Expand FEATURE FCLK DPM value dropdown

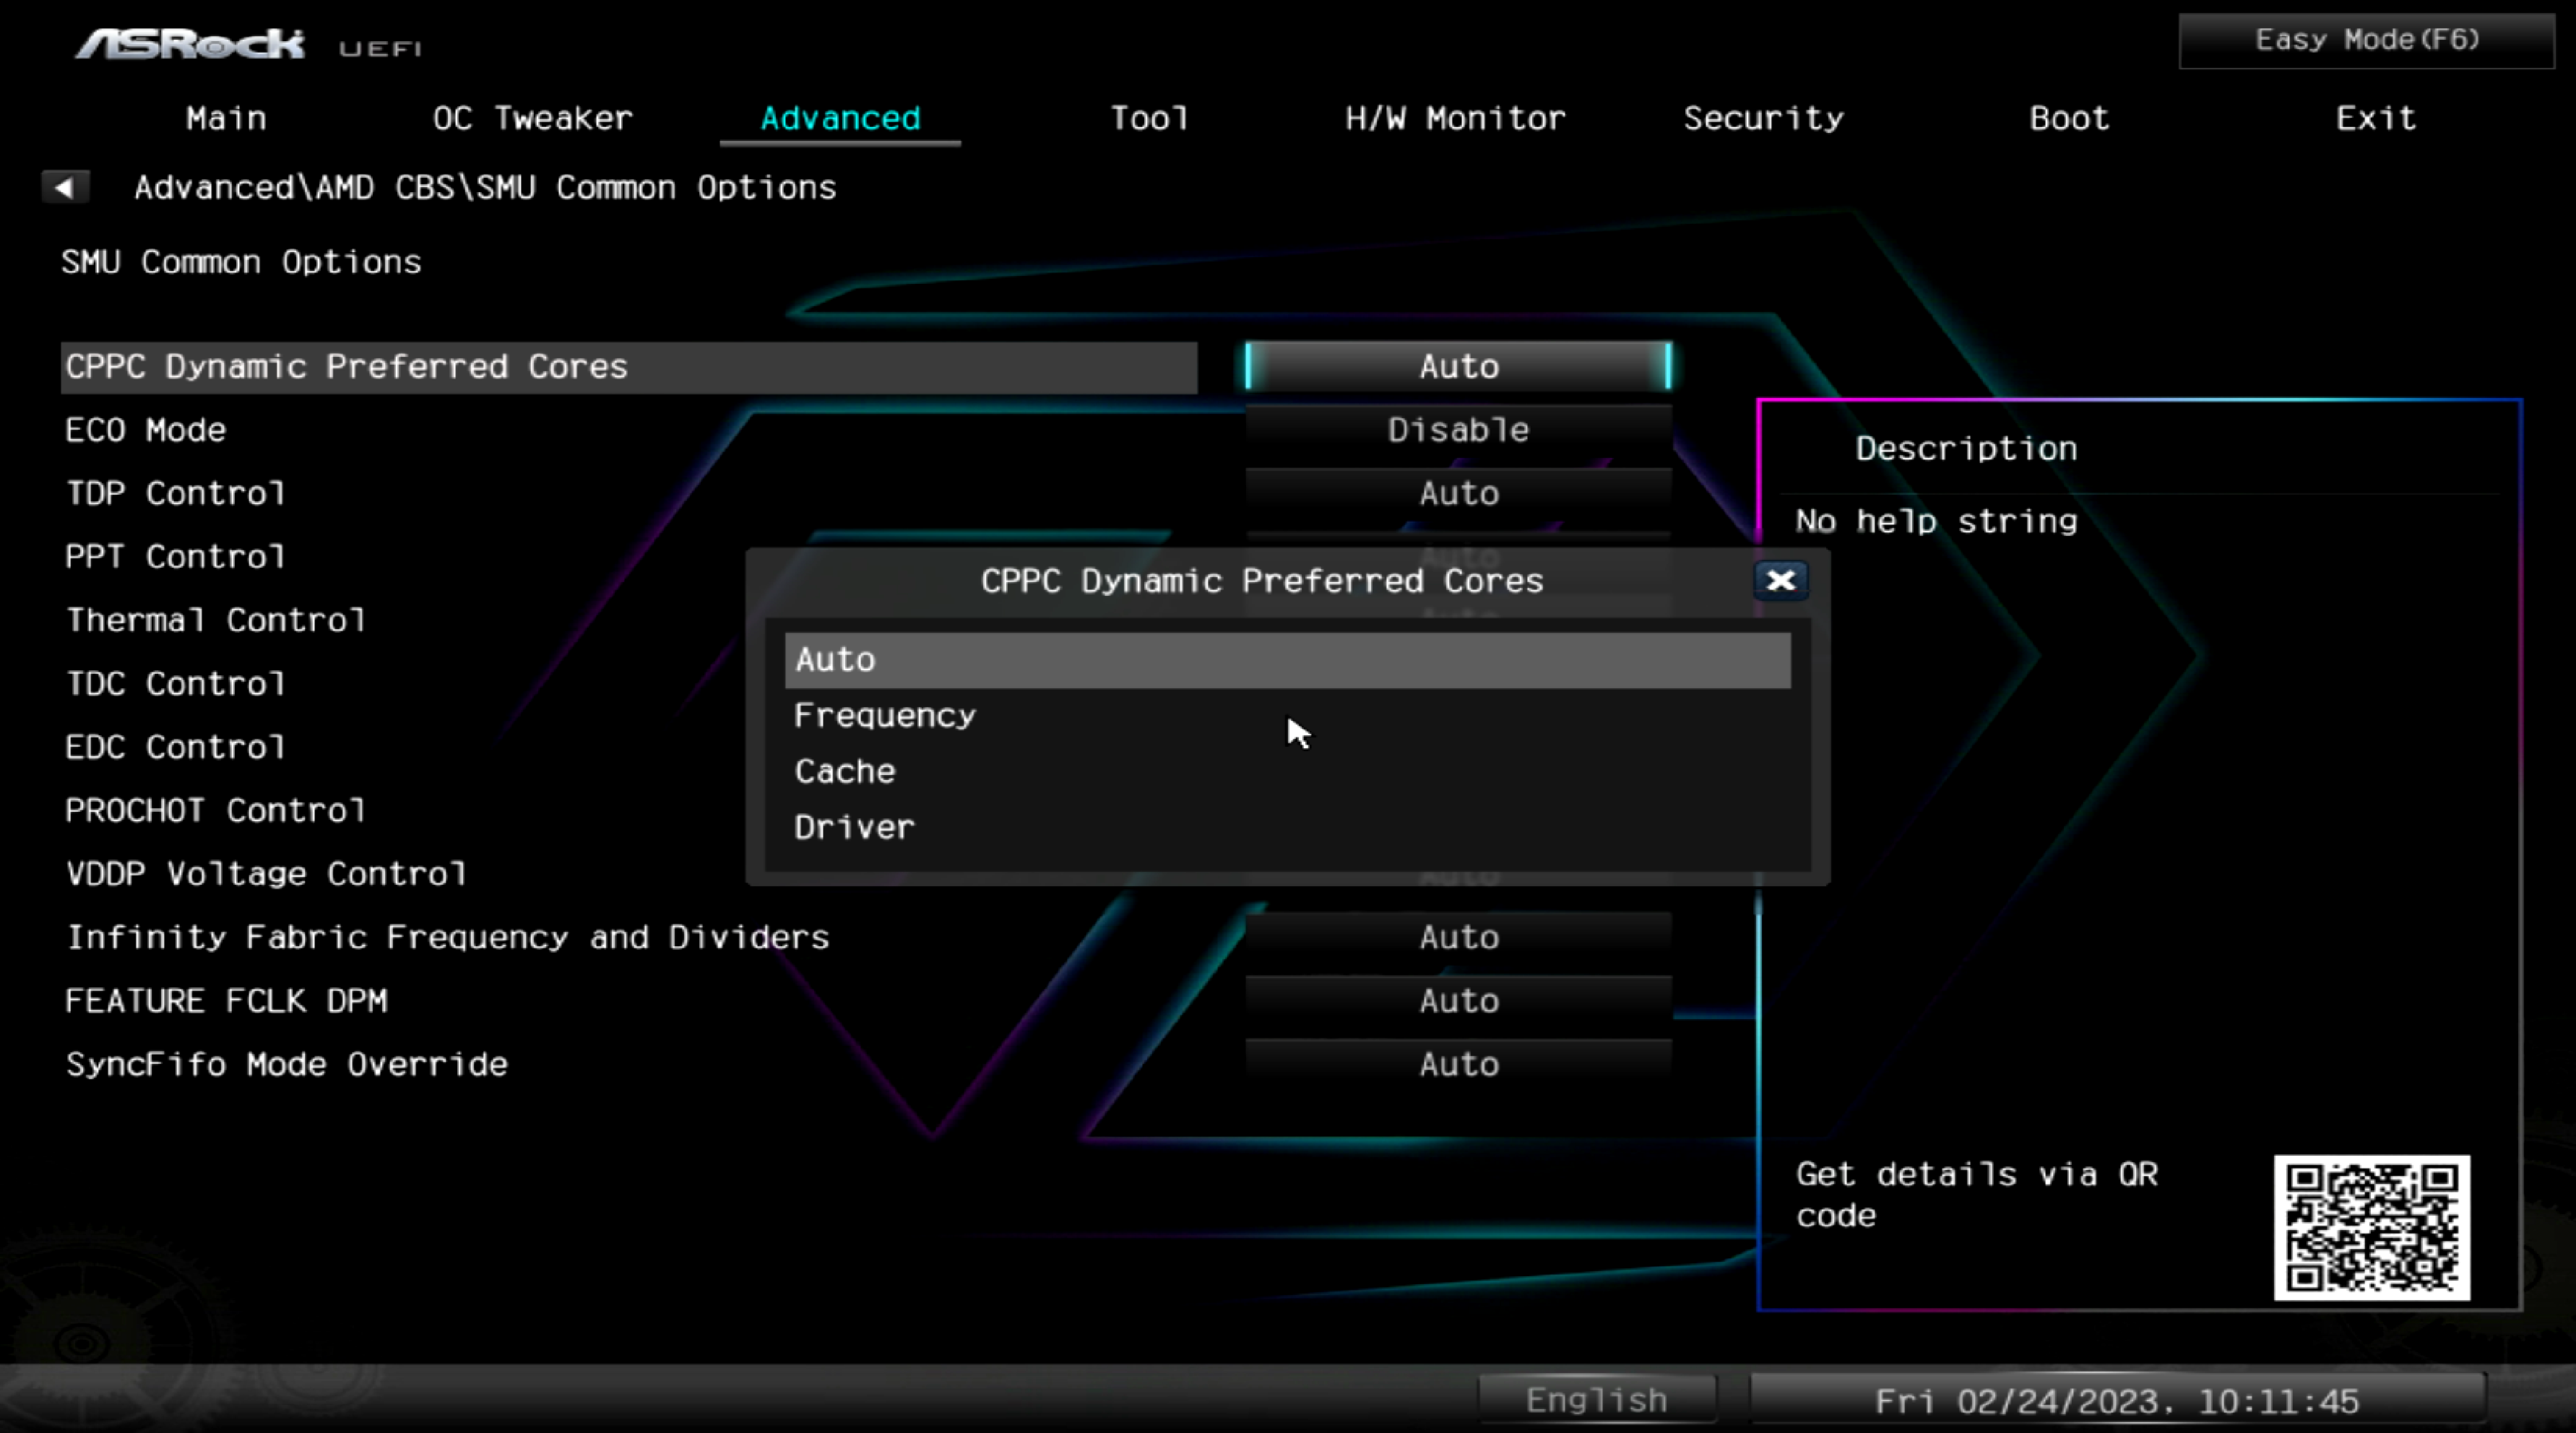[x=1458, y=1001]
